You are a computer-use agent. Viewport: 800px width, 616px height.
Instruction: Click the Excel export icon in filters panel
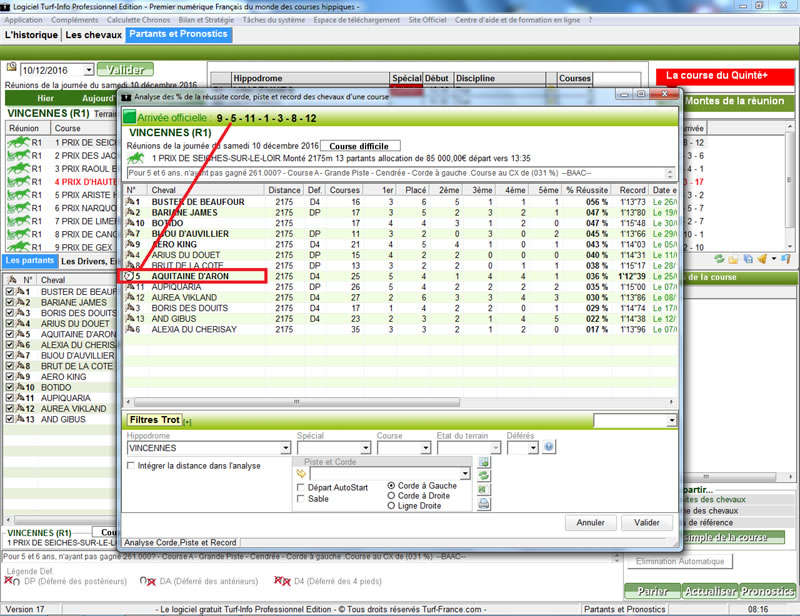[x=484, y=491]
